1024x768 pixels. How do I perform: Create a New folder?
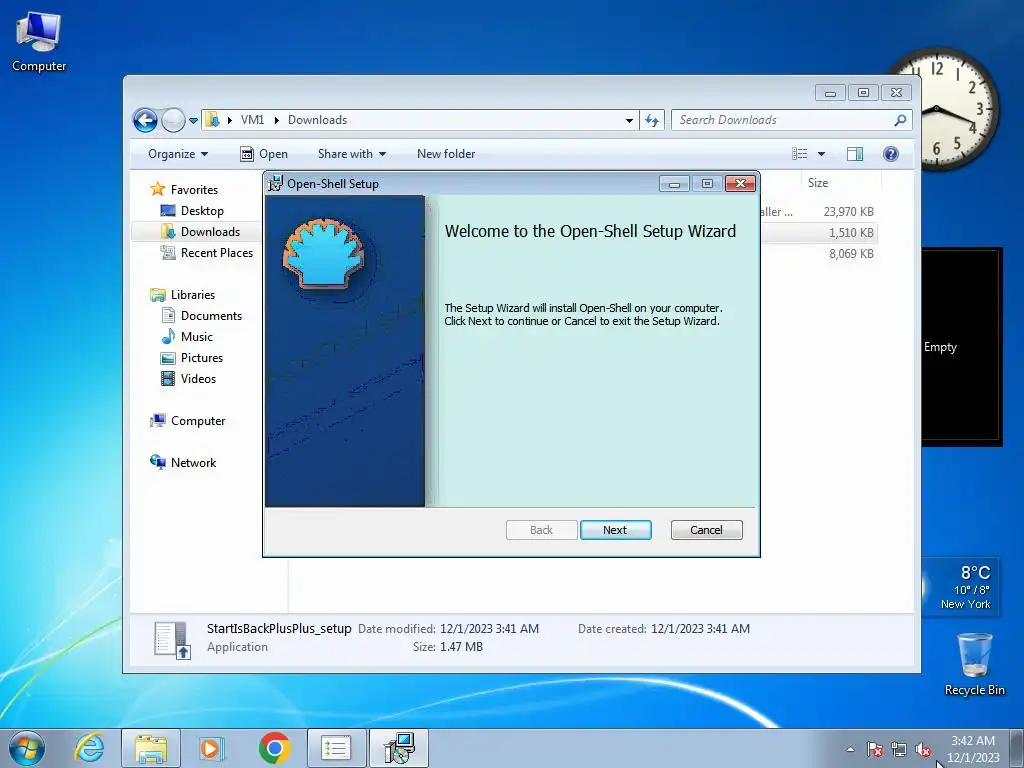click(x=446, y=154)
